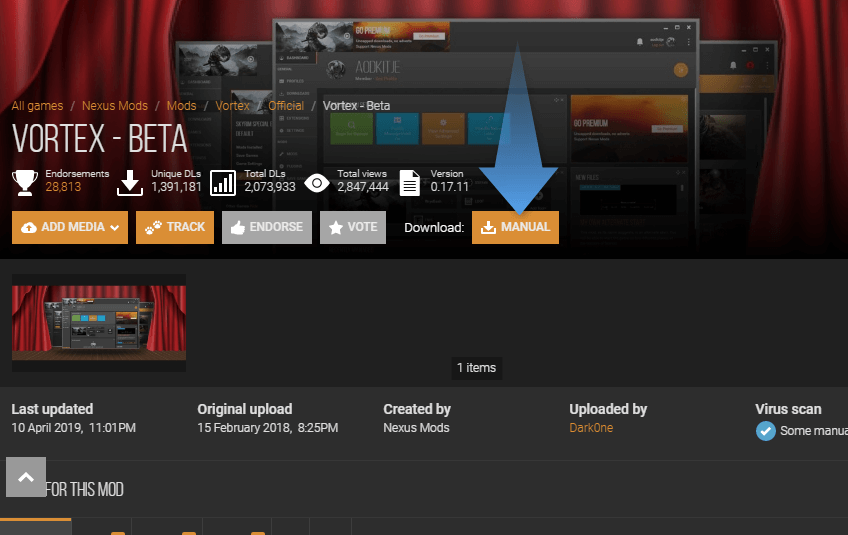Click the Total DLs bar chart icon
Screen dimensions: 848x535
click(223, 182)
